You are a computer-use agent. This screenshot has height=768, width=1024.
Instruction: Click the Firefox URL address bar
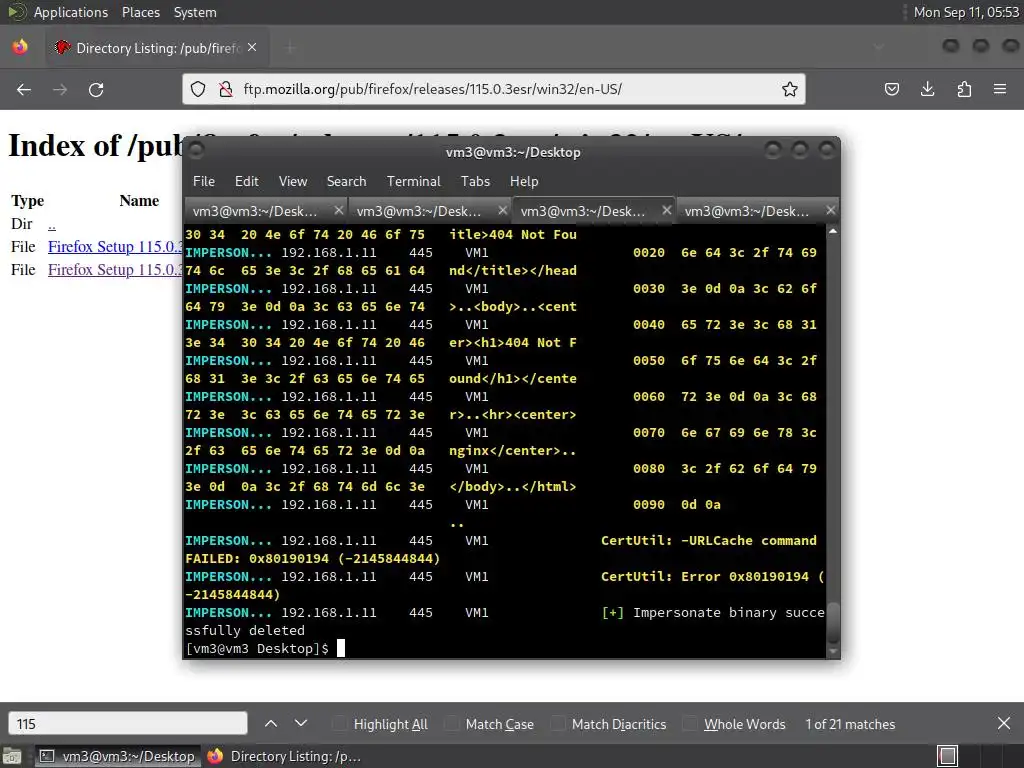[494, 89]
